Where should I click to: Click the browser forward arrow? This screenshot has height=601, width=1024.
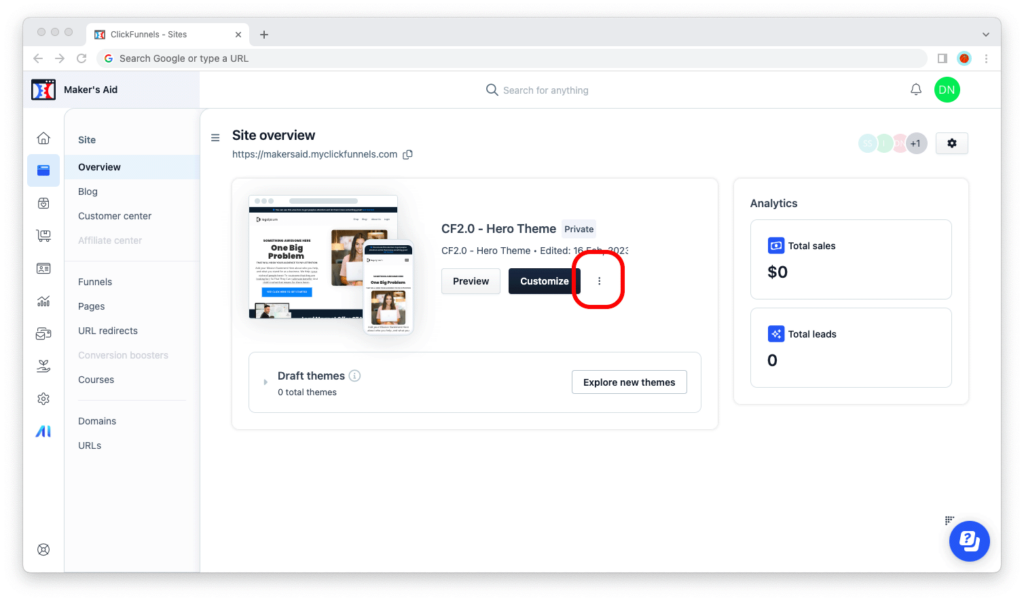tap(59, 58)
